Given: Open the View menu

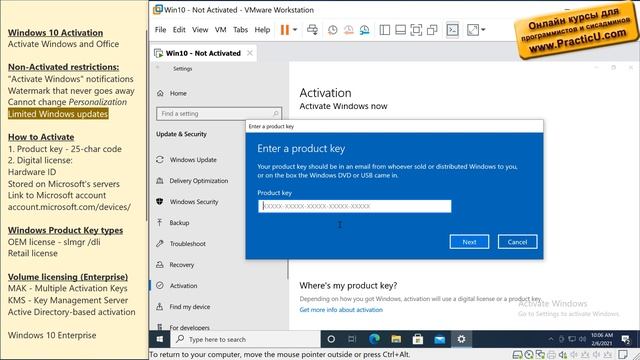Looking at the screenshot, I should (200, 30).
